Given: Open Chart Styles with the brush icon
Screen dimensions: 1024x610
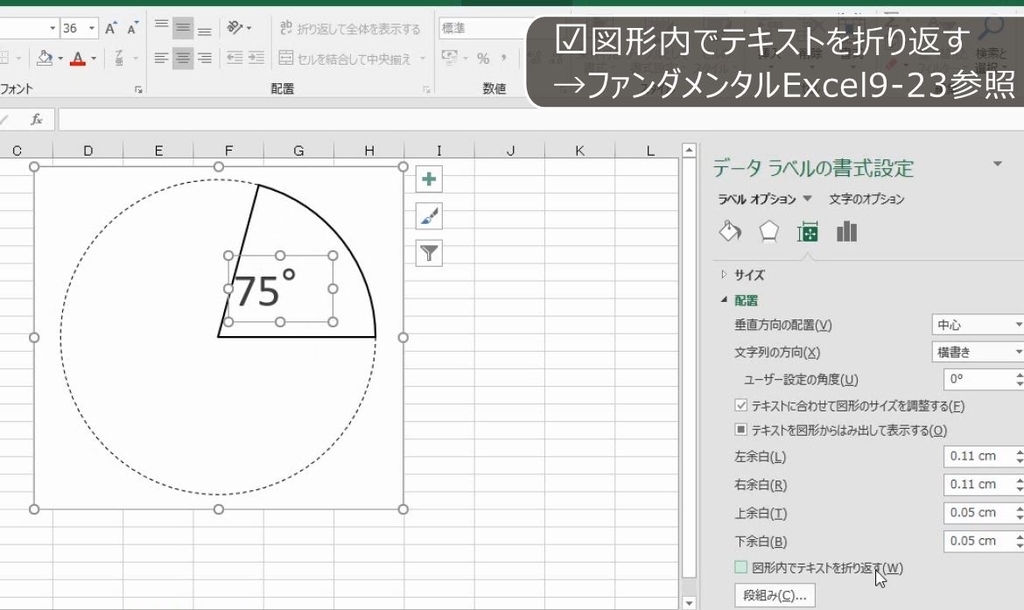Looking at the screenshot, I should pyautogui.click(x=429, y=216).
